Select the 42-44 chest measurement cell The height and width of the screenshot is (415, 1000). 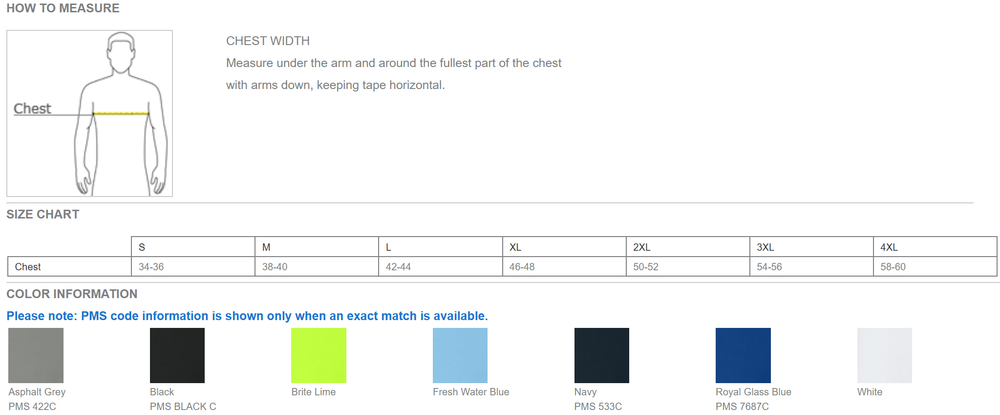tap(399, 267)
